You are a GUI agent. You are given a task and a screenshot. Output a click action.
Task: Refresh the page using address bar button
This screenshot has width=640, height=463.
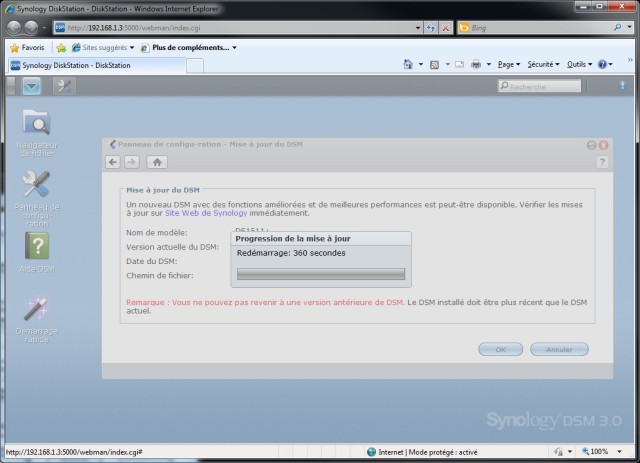[x=431, y=28]
